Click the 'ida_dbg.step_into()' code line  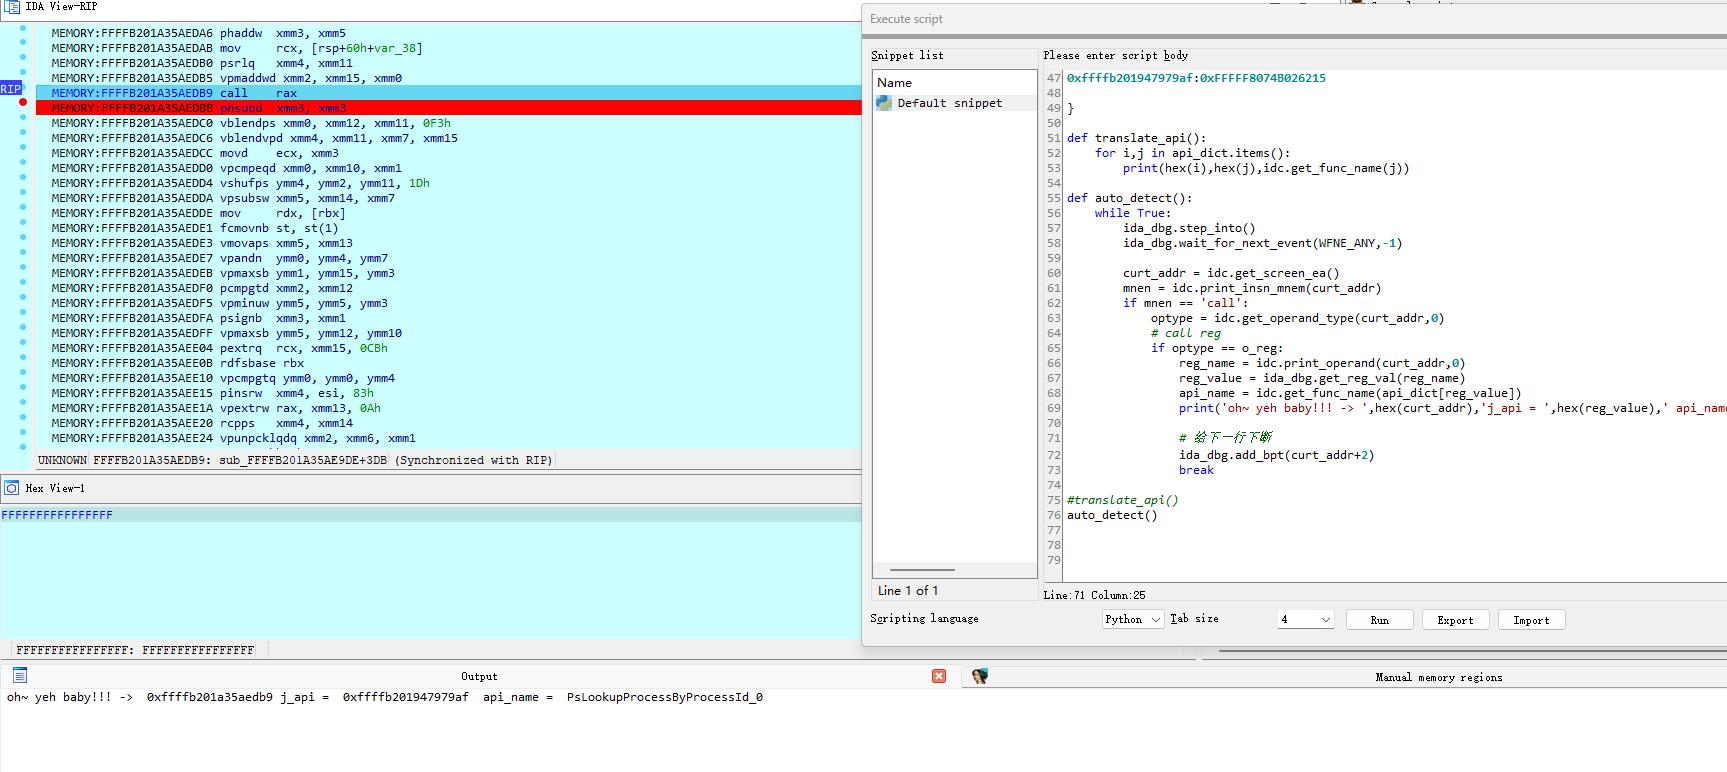pyautogui.click(x=1189, y=228)
